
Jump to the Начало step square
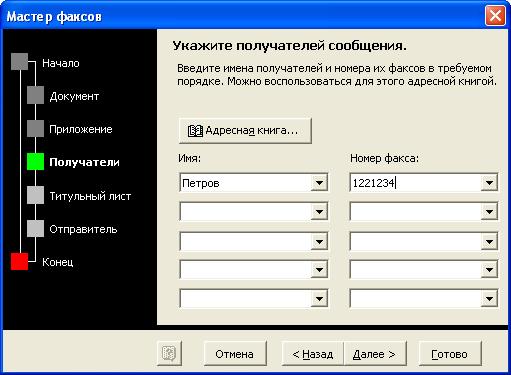coord(19,62)
